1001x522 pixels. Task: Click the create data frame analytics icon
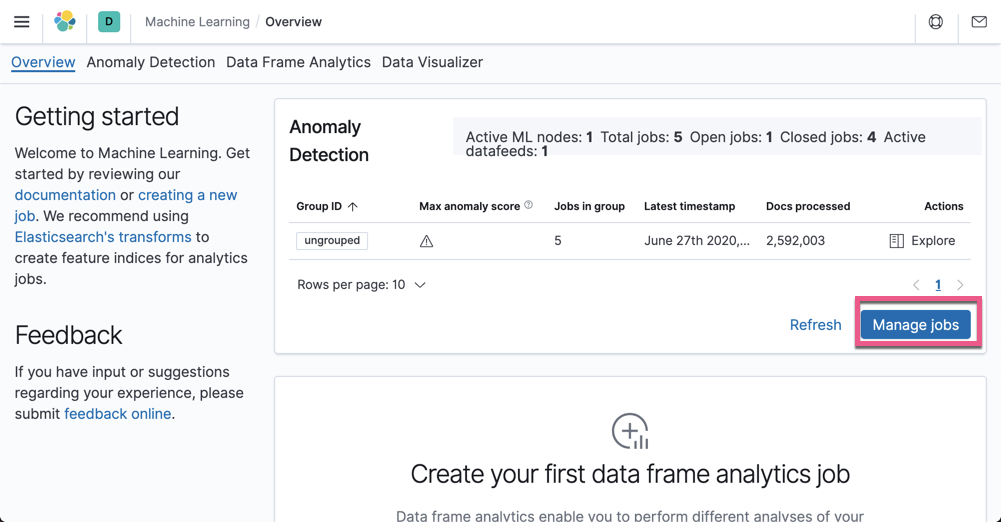630,431
